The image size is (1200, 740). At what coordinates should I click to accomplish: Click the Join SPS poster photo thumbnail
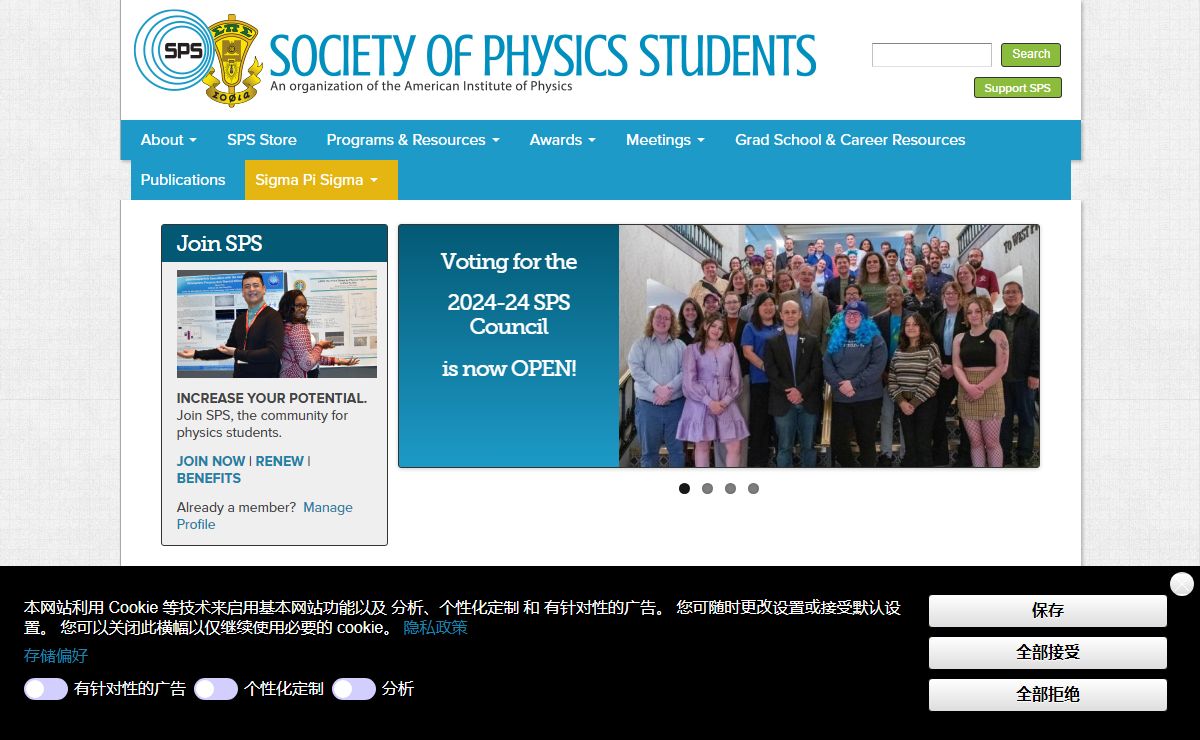[x=277, y=324]
